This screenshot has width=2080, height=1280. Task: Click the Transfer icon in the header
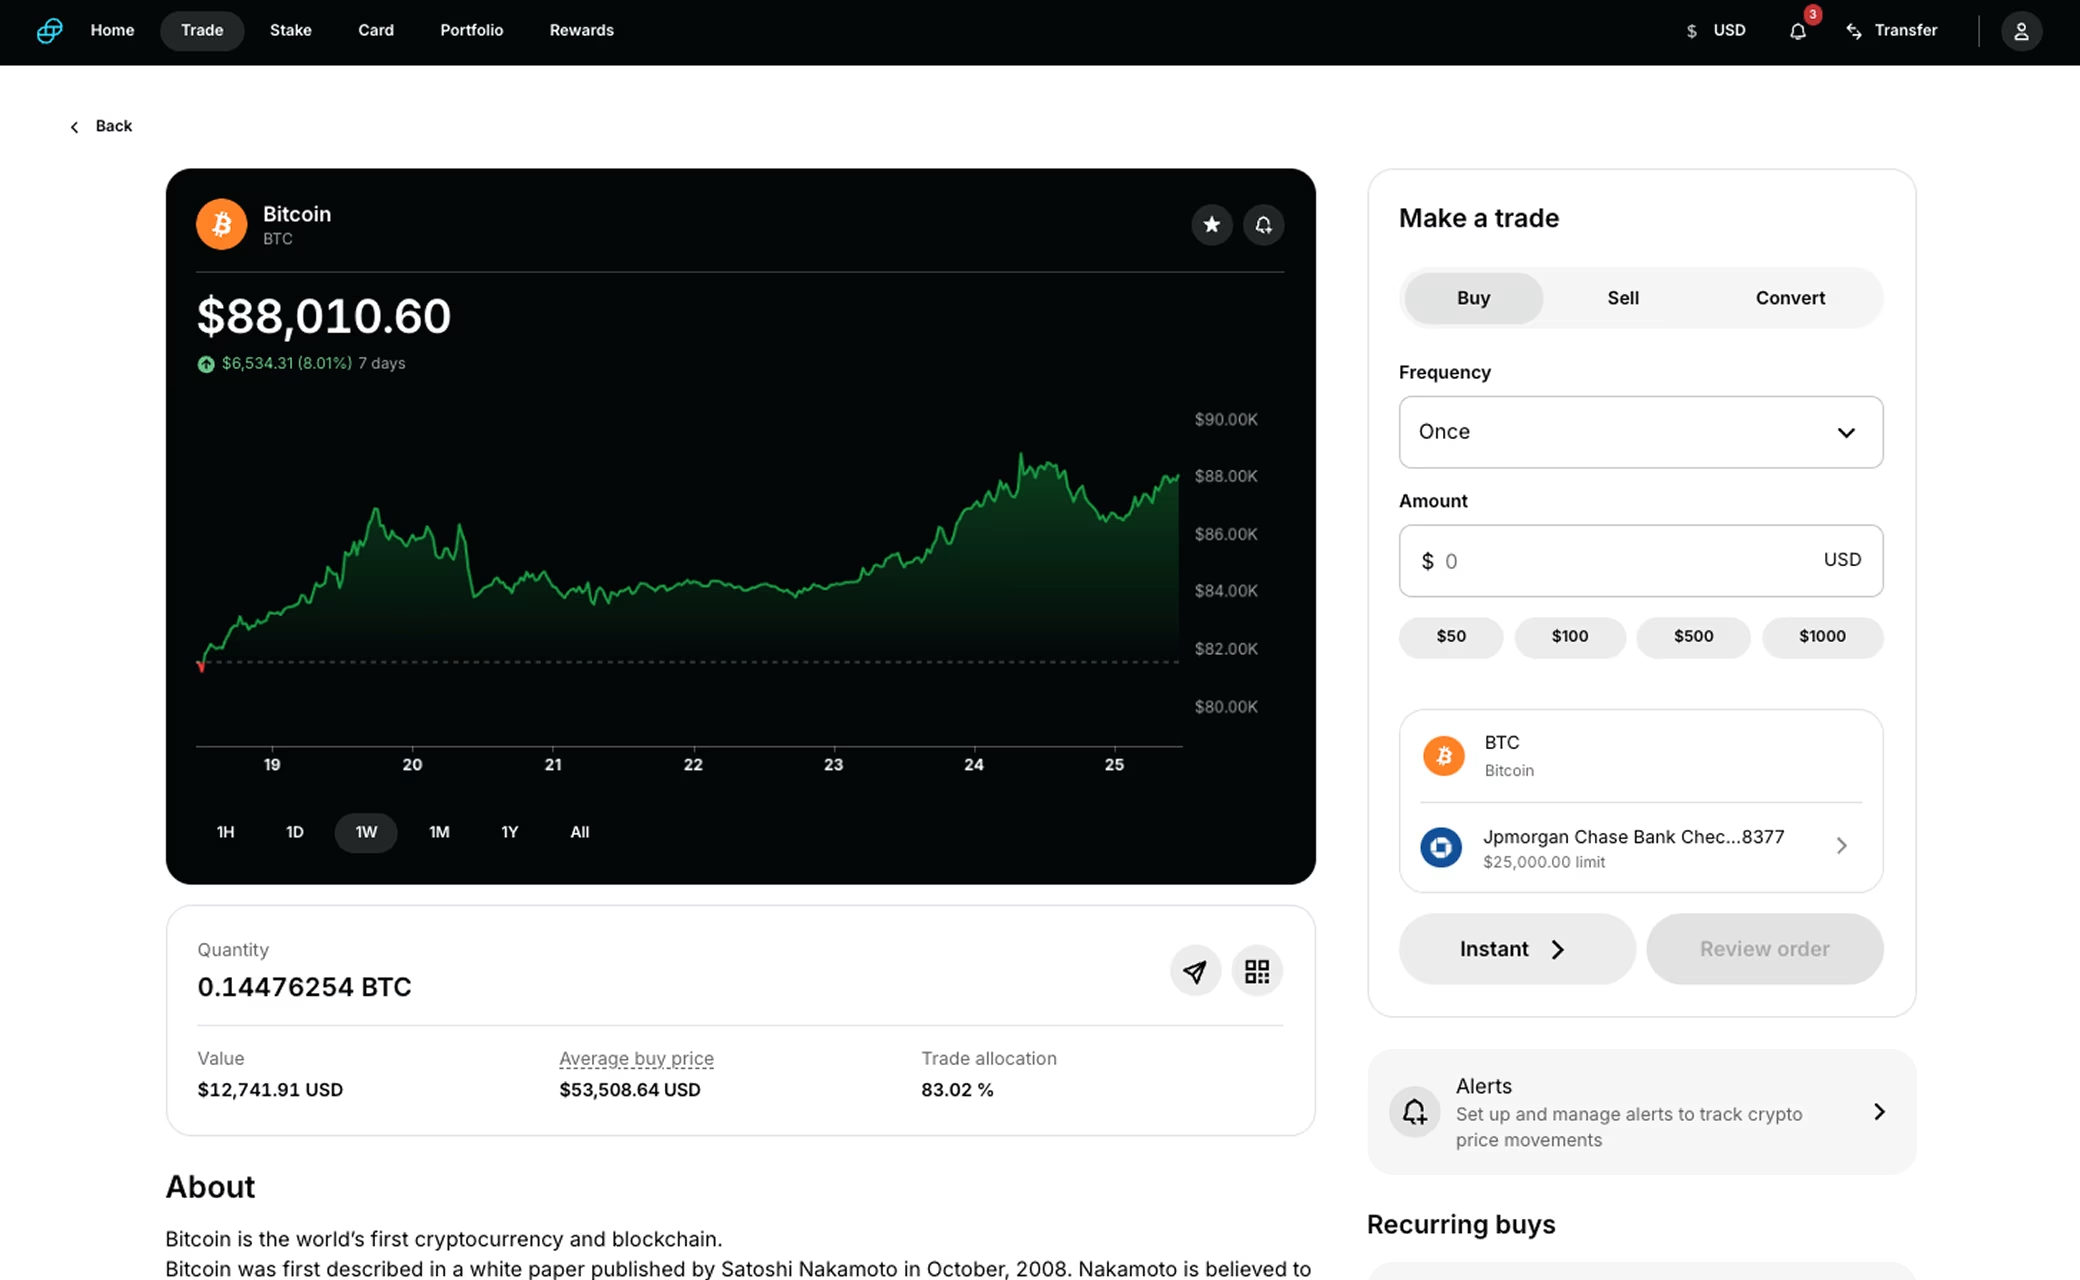(1853, 31)
